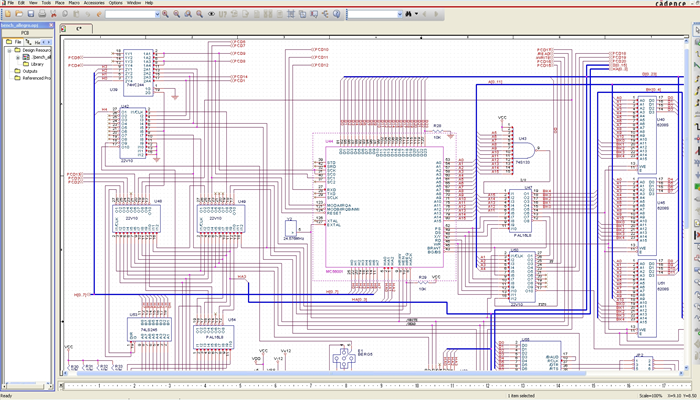Select the Design Resources folder
Screen dimensions: 700x400
pyautogui.click(x=33, y=50)
